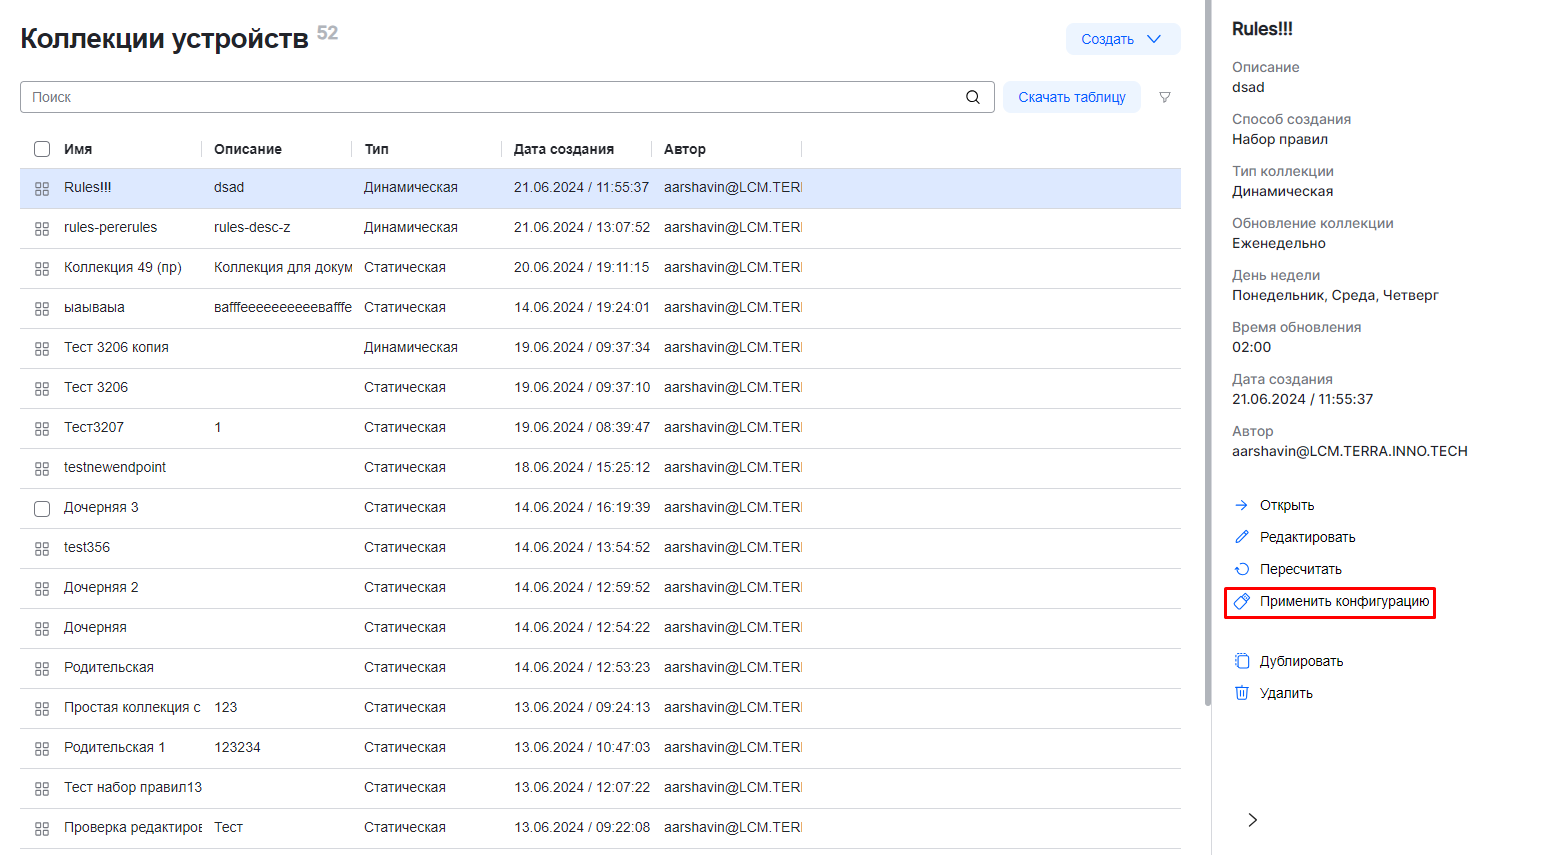The width and height of the screenshot is (1564, 855).
Task: Sort table by Дата создания column
Action: pyautogui.click(x=563, y=149)
